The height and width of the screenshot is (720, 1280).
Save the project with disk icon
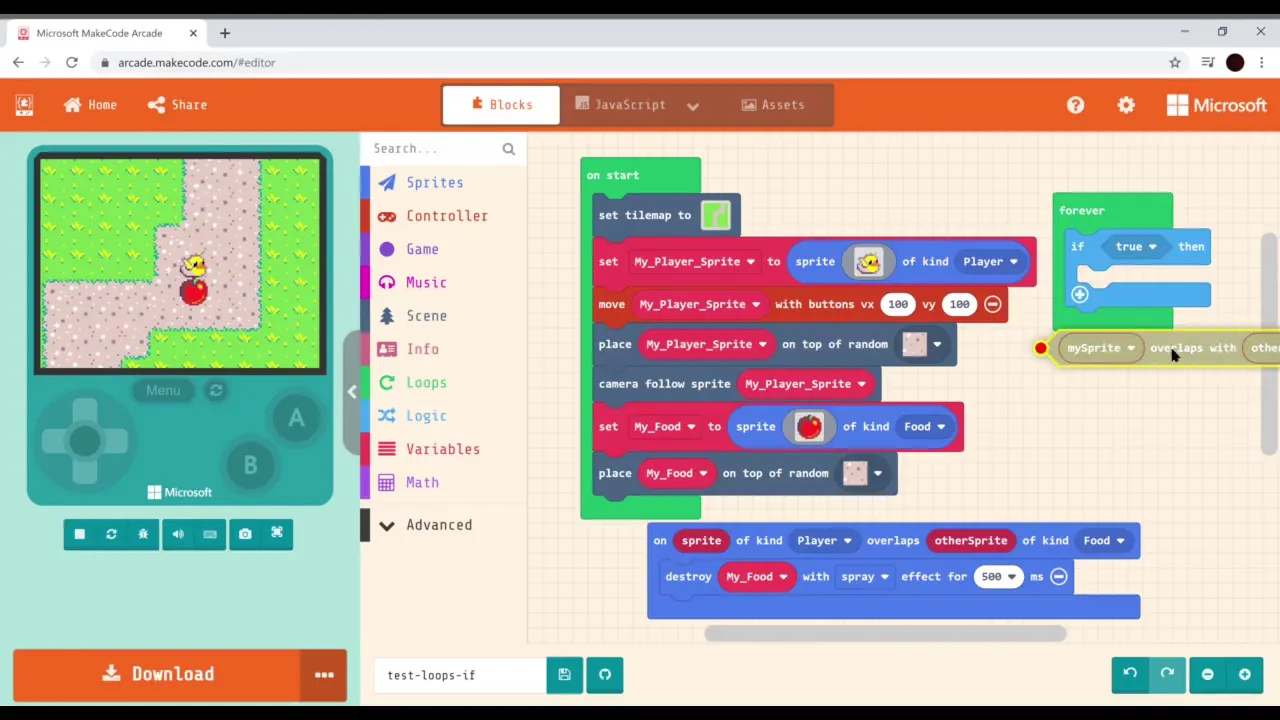pyautogui.click(x=564, y=675)
